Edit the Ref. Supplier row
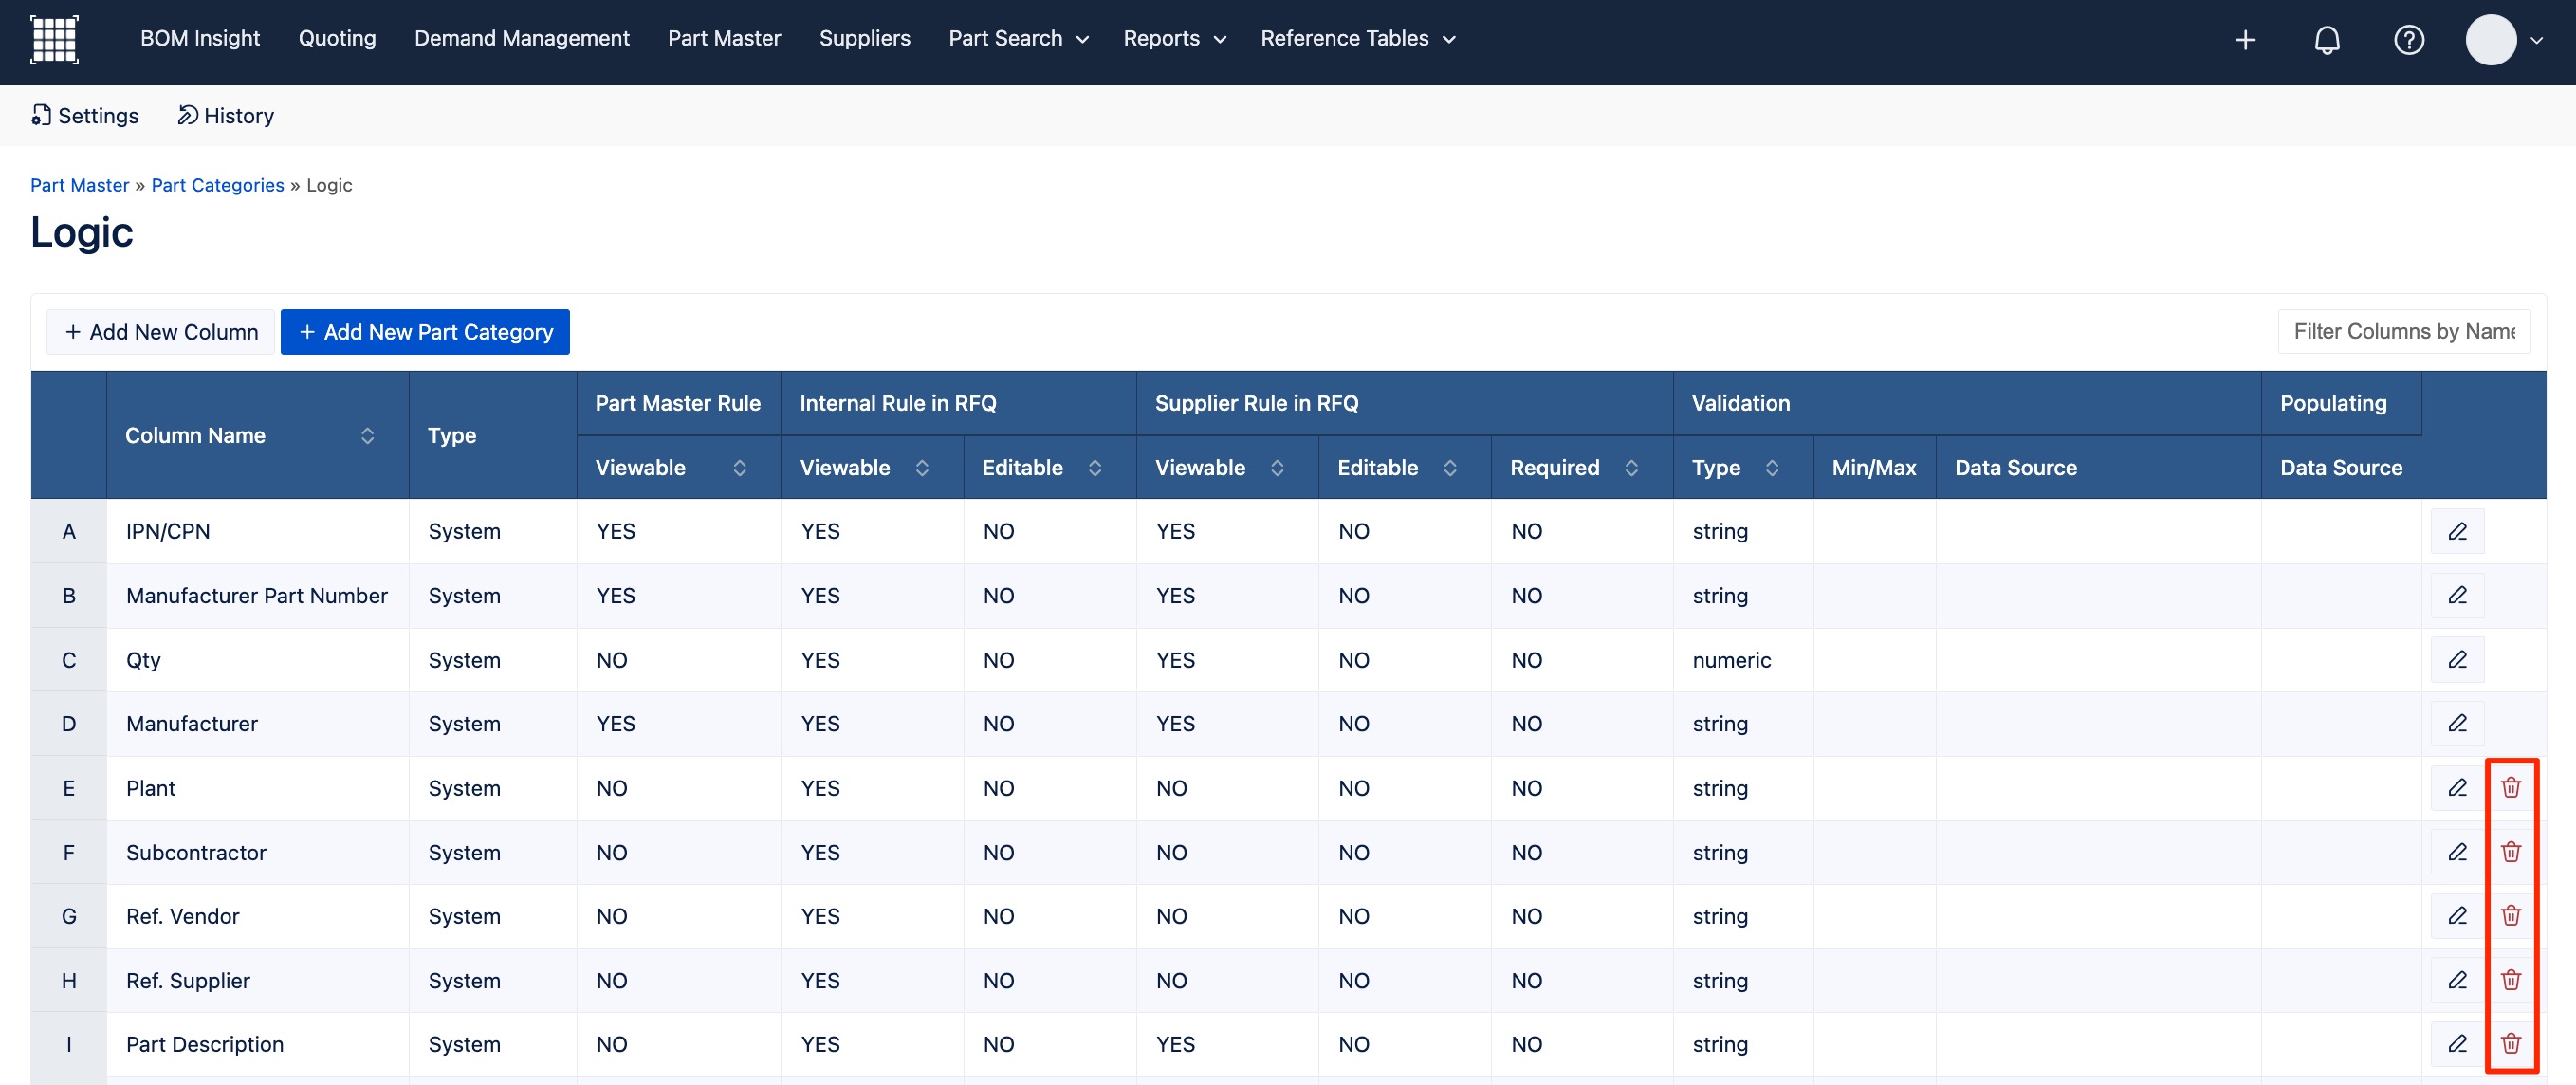 tap(2457, 980)
